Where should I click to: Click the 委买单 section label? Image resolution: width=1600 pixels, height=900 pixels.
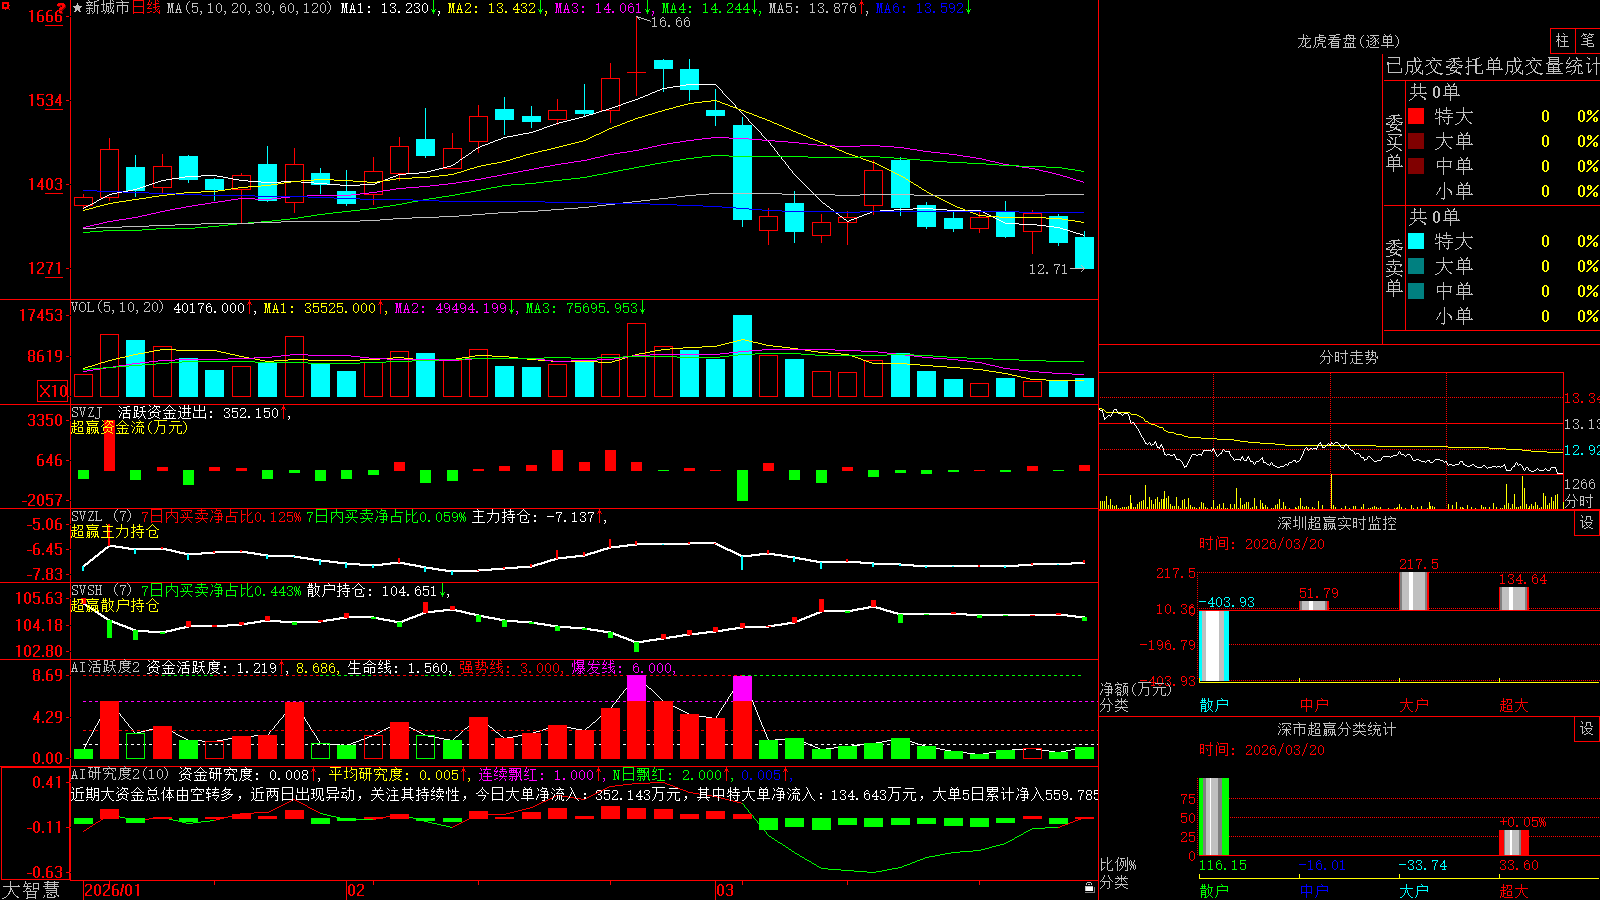click(x=1394, y=143)
